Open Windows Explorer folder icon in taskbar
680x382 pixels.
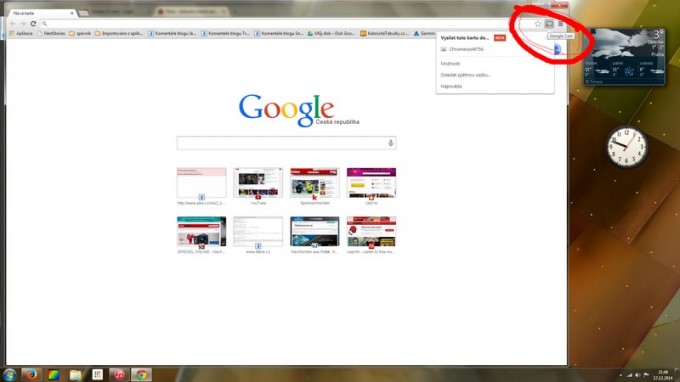click(x=75, y=375)
